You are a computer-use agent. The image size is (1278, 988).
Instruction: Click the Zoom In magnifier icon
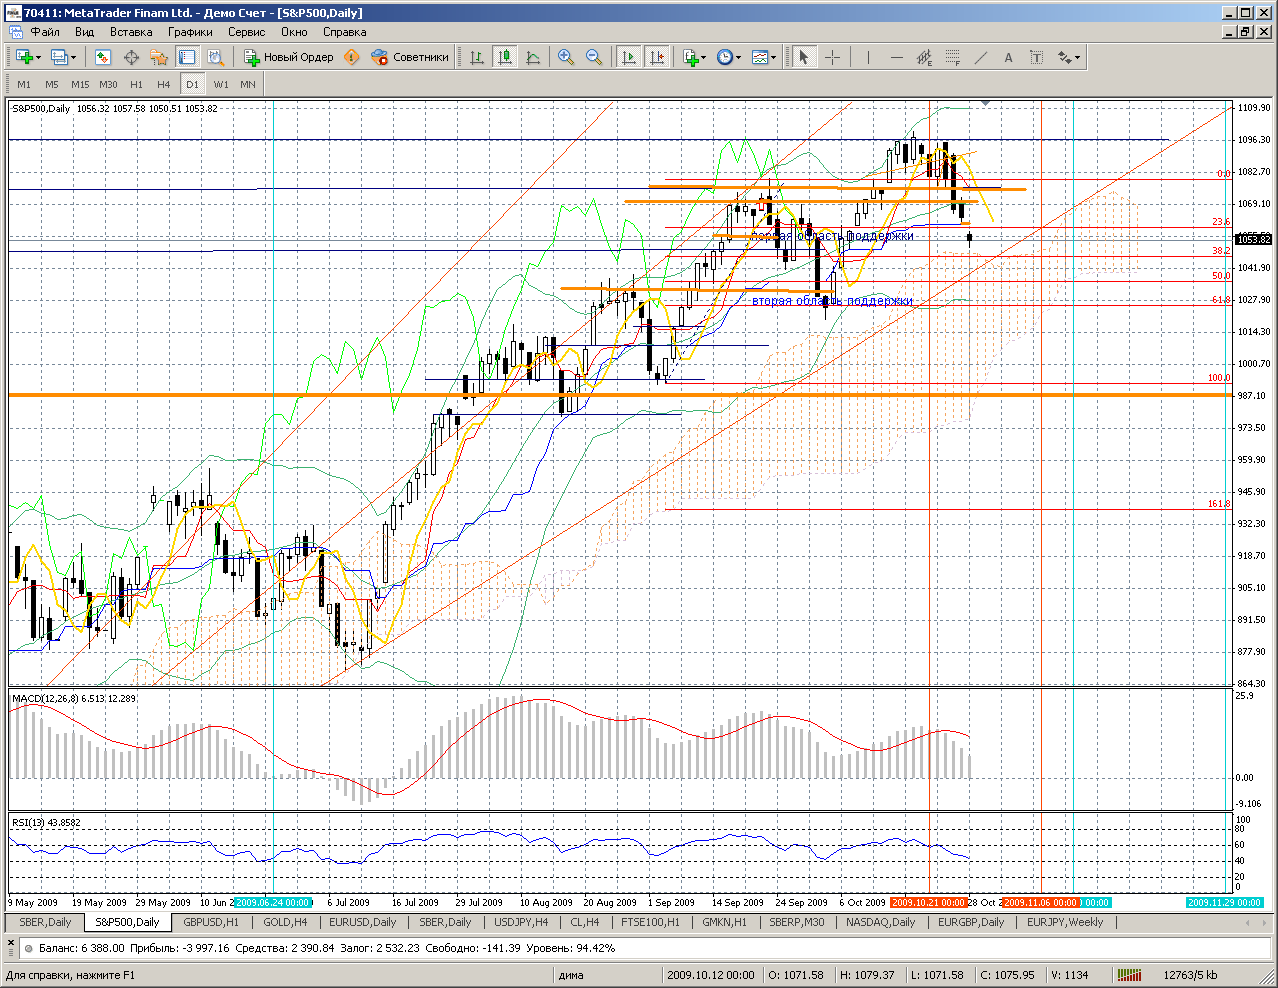click(x=566, y=57)
